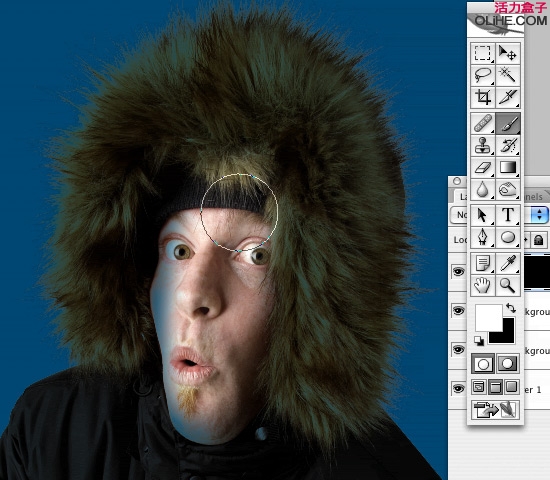The height and width of the screenshot is (480, 550).
Task: Hide the top black layer eye icon
Action: click(458, 271)
